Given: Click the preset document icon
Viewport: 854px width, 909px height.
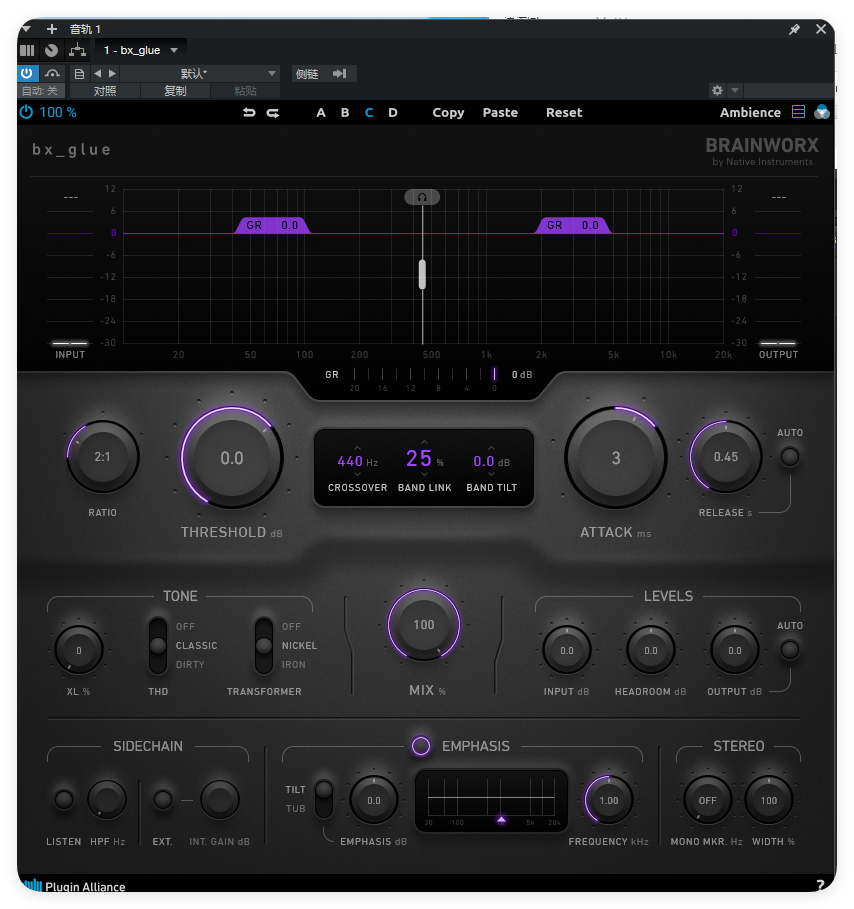Looking at the screenshot, I should (79, 74).
